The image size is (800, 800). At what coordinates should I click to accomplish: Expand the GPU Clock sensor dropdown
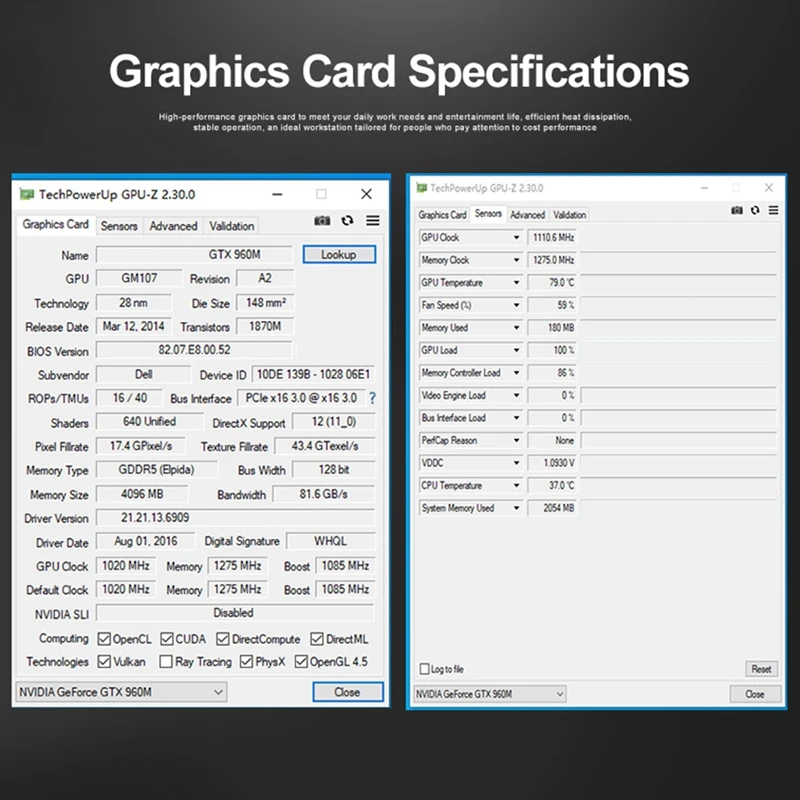[x=516, y=237]
